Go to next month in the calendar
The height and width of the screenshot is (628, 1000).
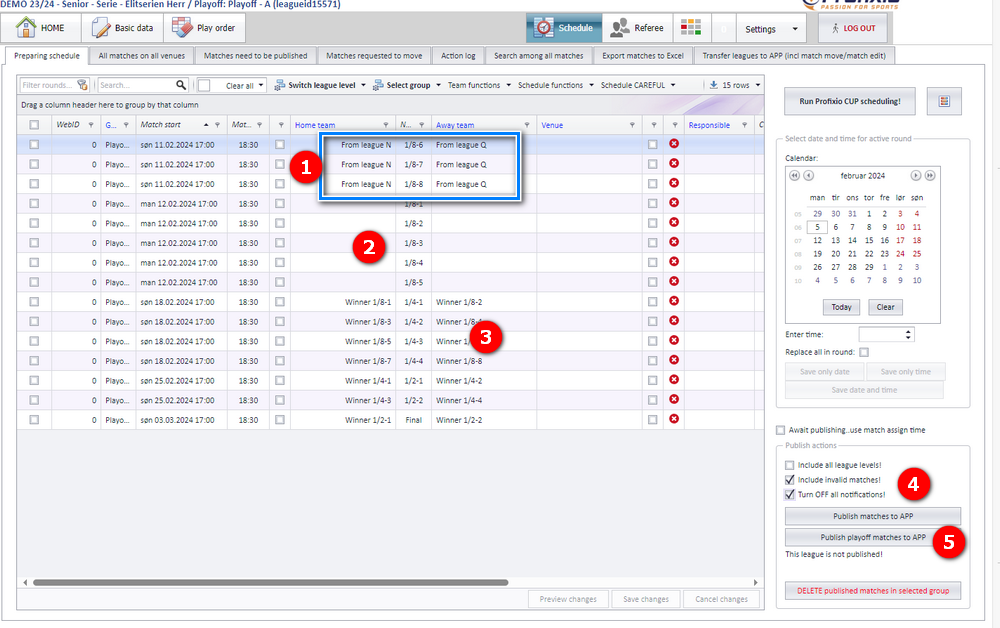click(915, 175)
